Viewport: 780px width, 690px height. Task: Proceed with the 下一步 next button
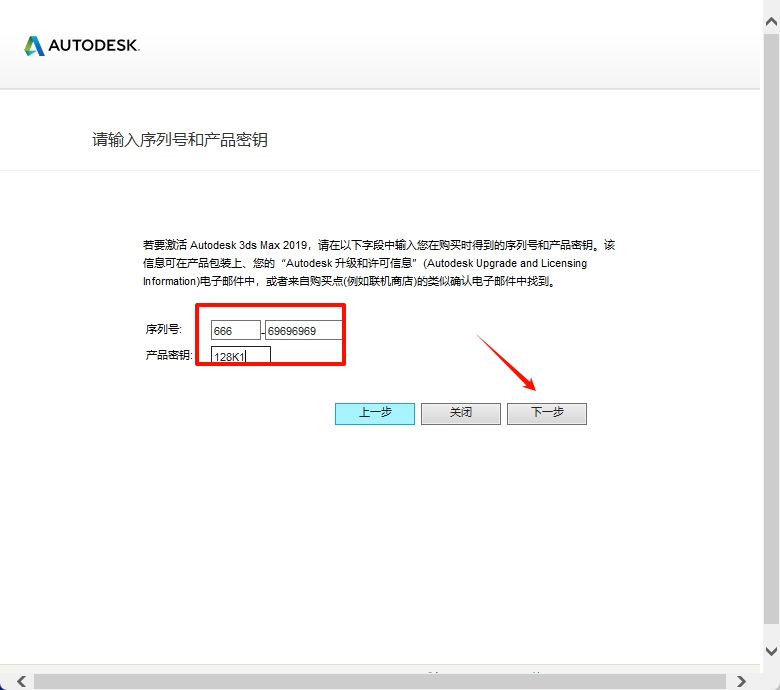click(x=546, y=413)
